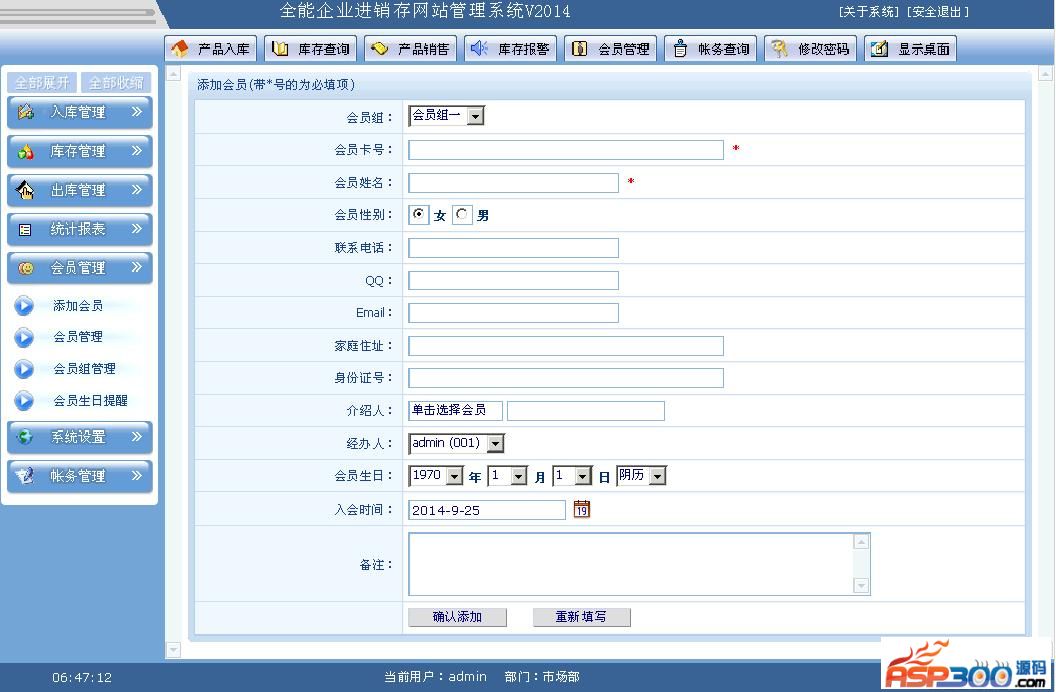Viewport: 1056px width, 692px height.
Task: Click the empty 介绍人 text field
Action: point(586,411)
